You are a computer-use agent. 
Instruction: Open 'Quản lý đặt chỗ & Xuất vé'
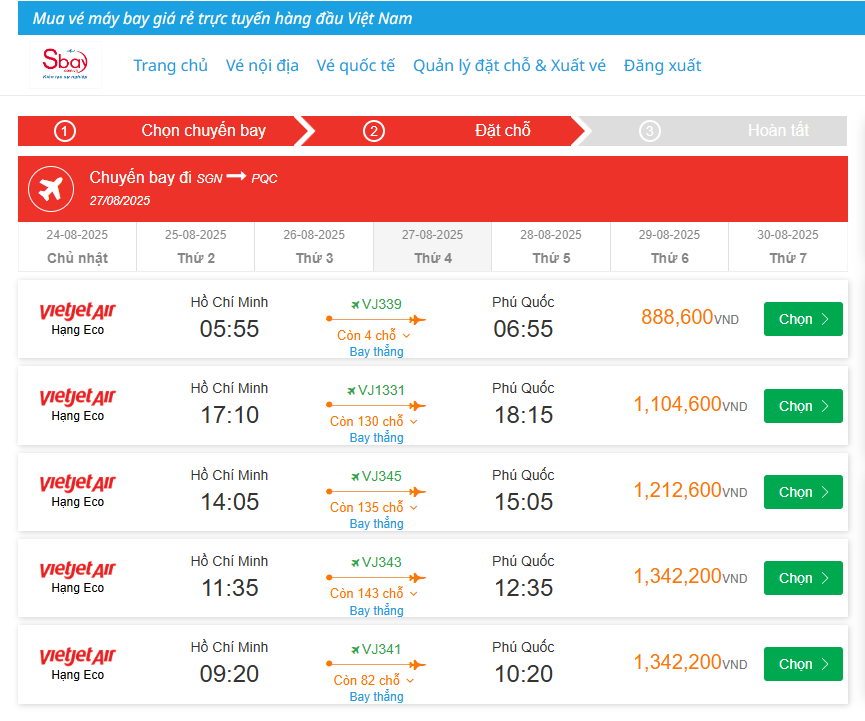[509, 66]
